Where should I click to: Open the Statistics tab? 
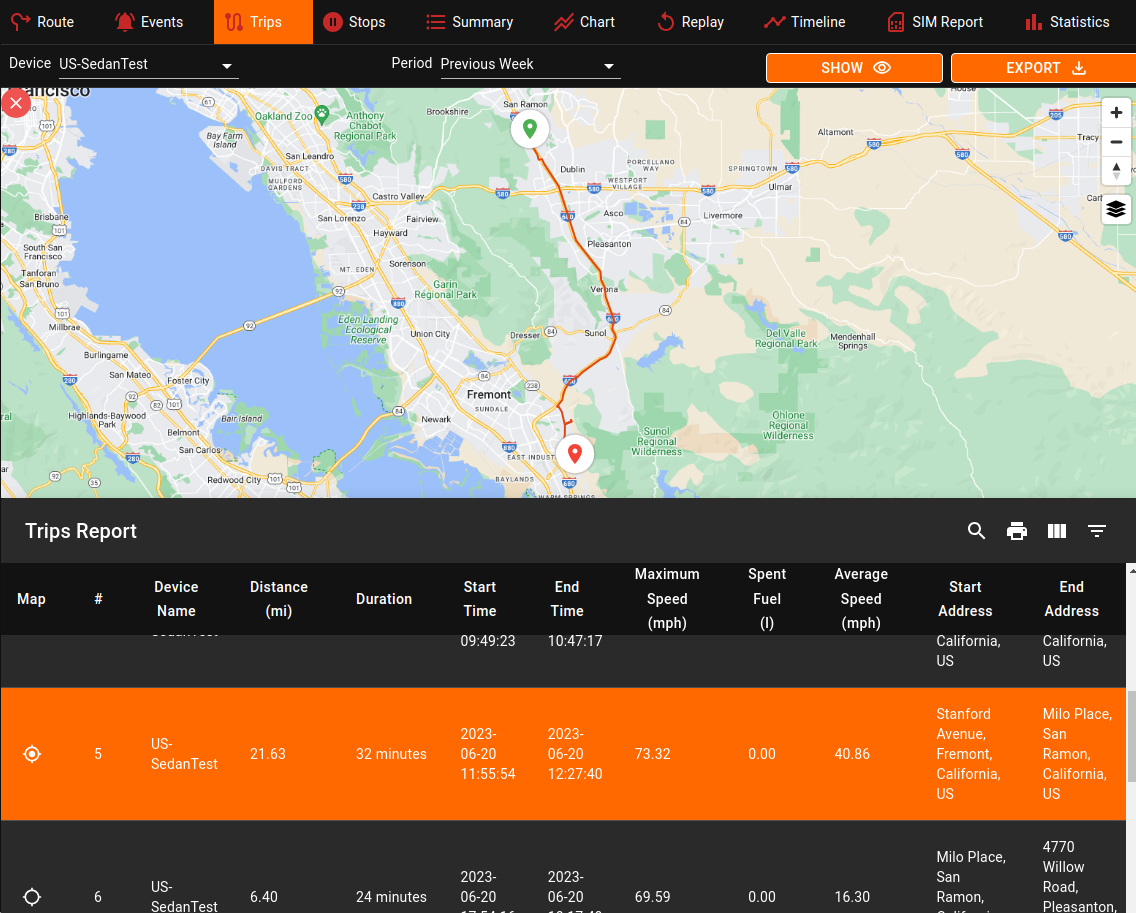click(x=1068, y=22)
